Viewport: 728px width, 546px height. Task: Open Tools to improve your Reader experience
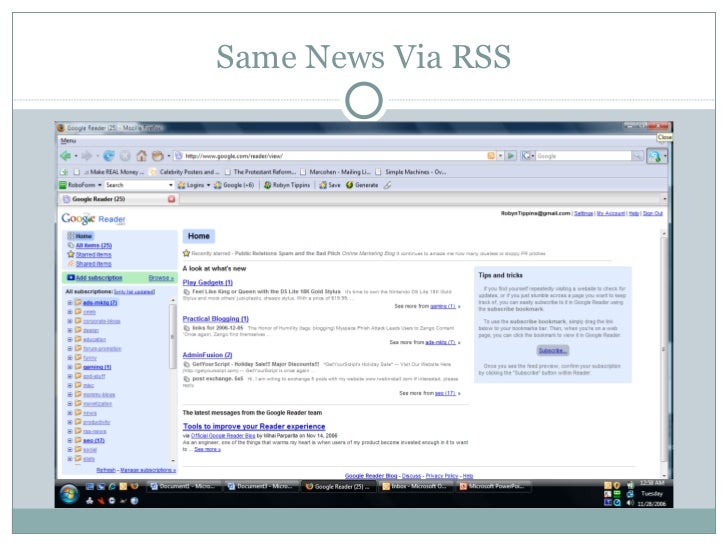(254, 426)
